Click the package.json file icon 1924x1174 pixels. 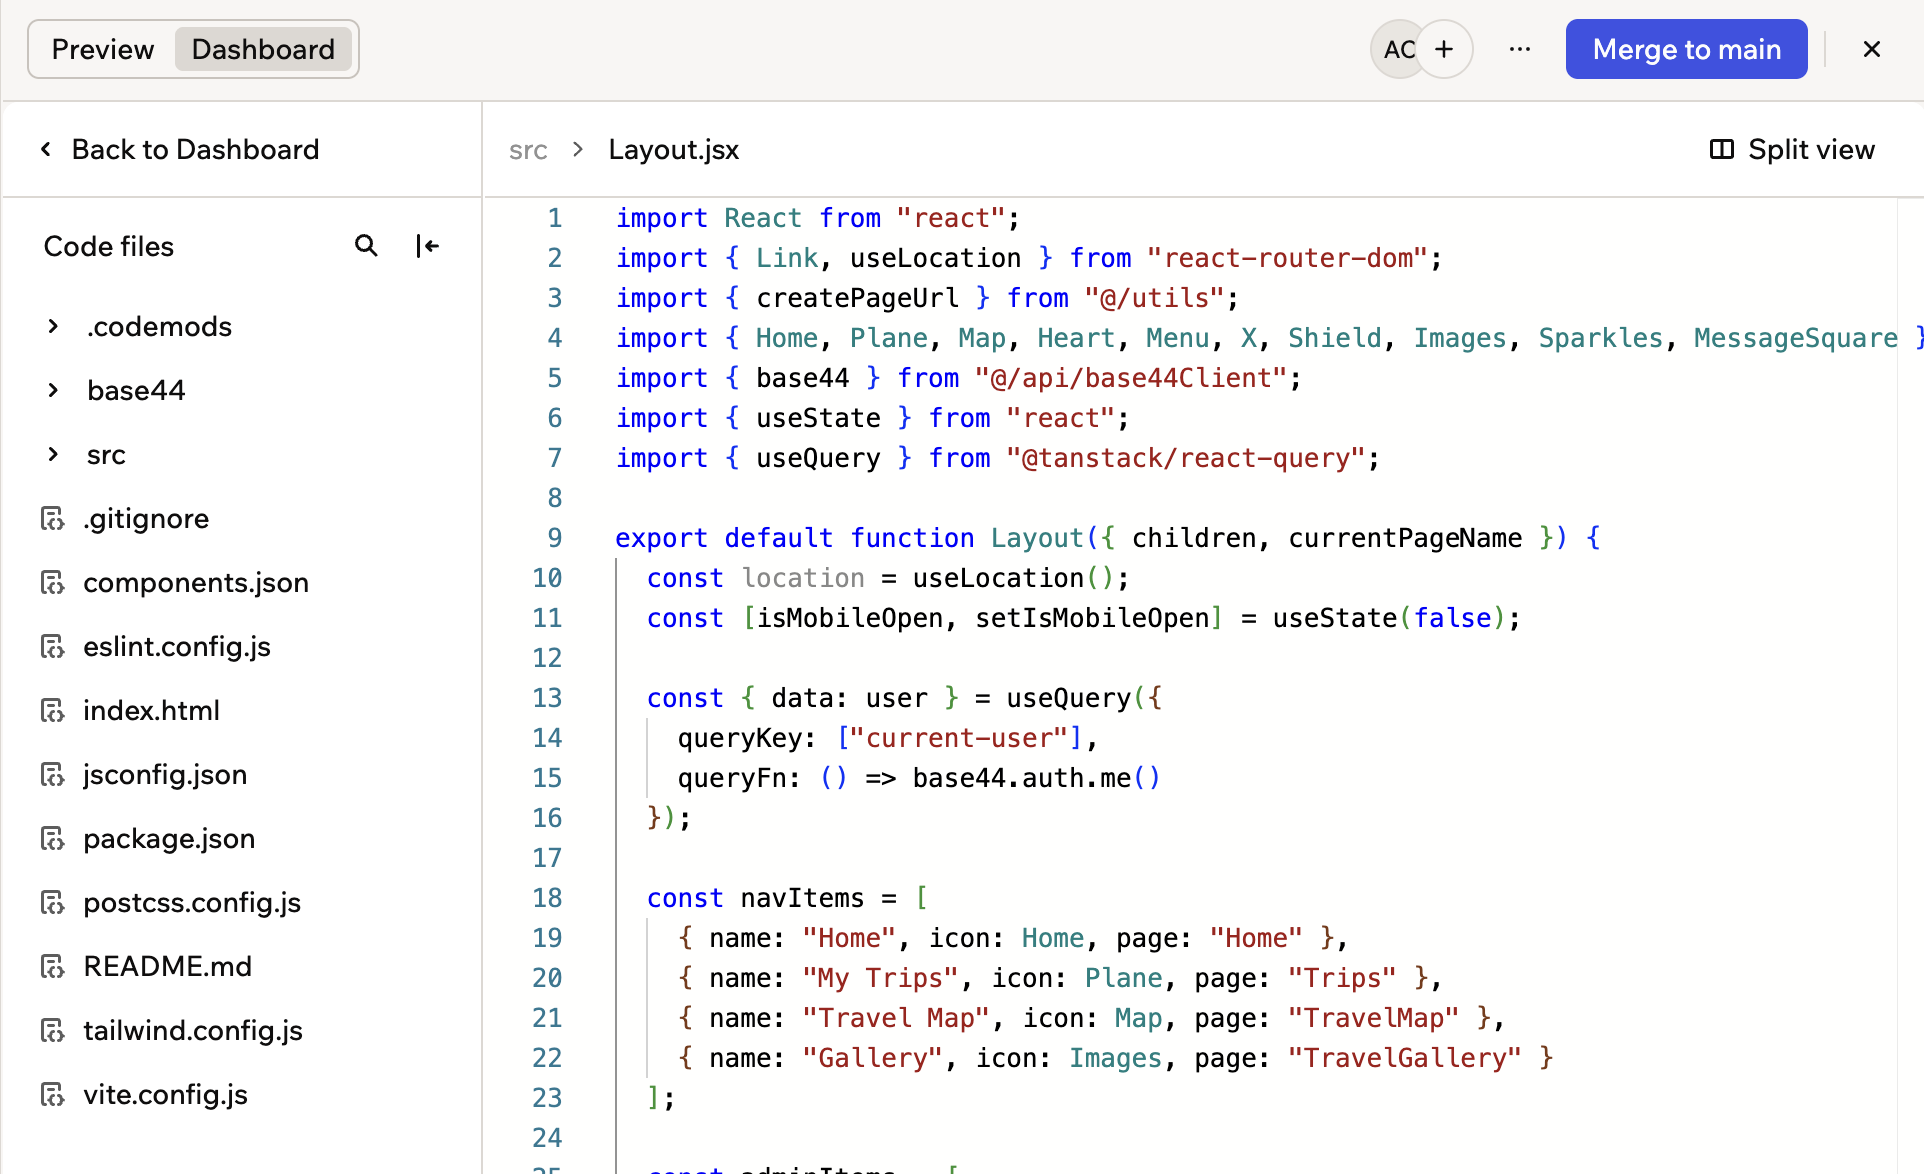click(x=52, y=839)
